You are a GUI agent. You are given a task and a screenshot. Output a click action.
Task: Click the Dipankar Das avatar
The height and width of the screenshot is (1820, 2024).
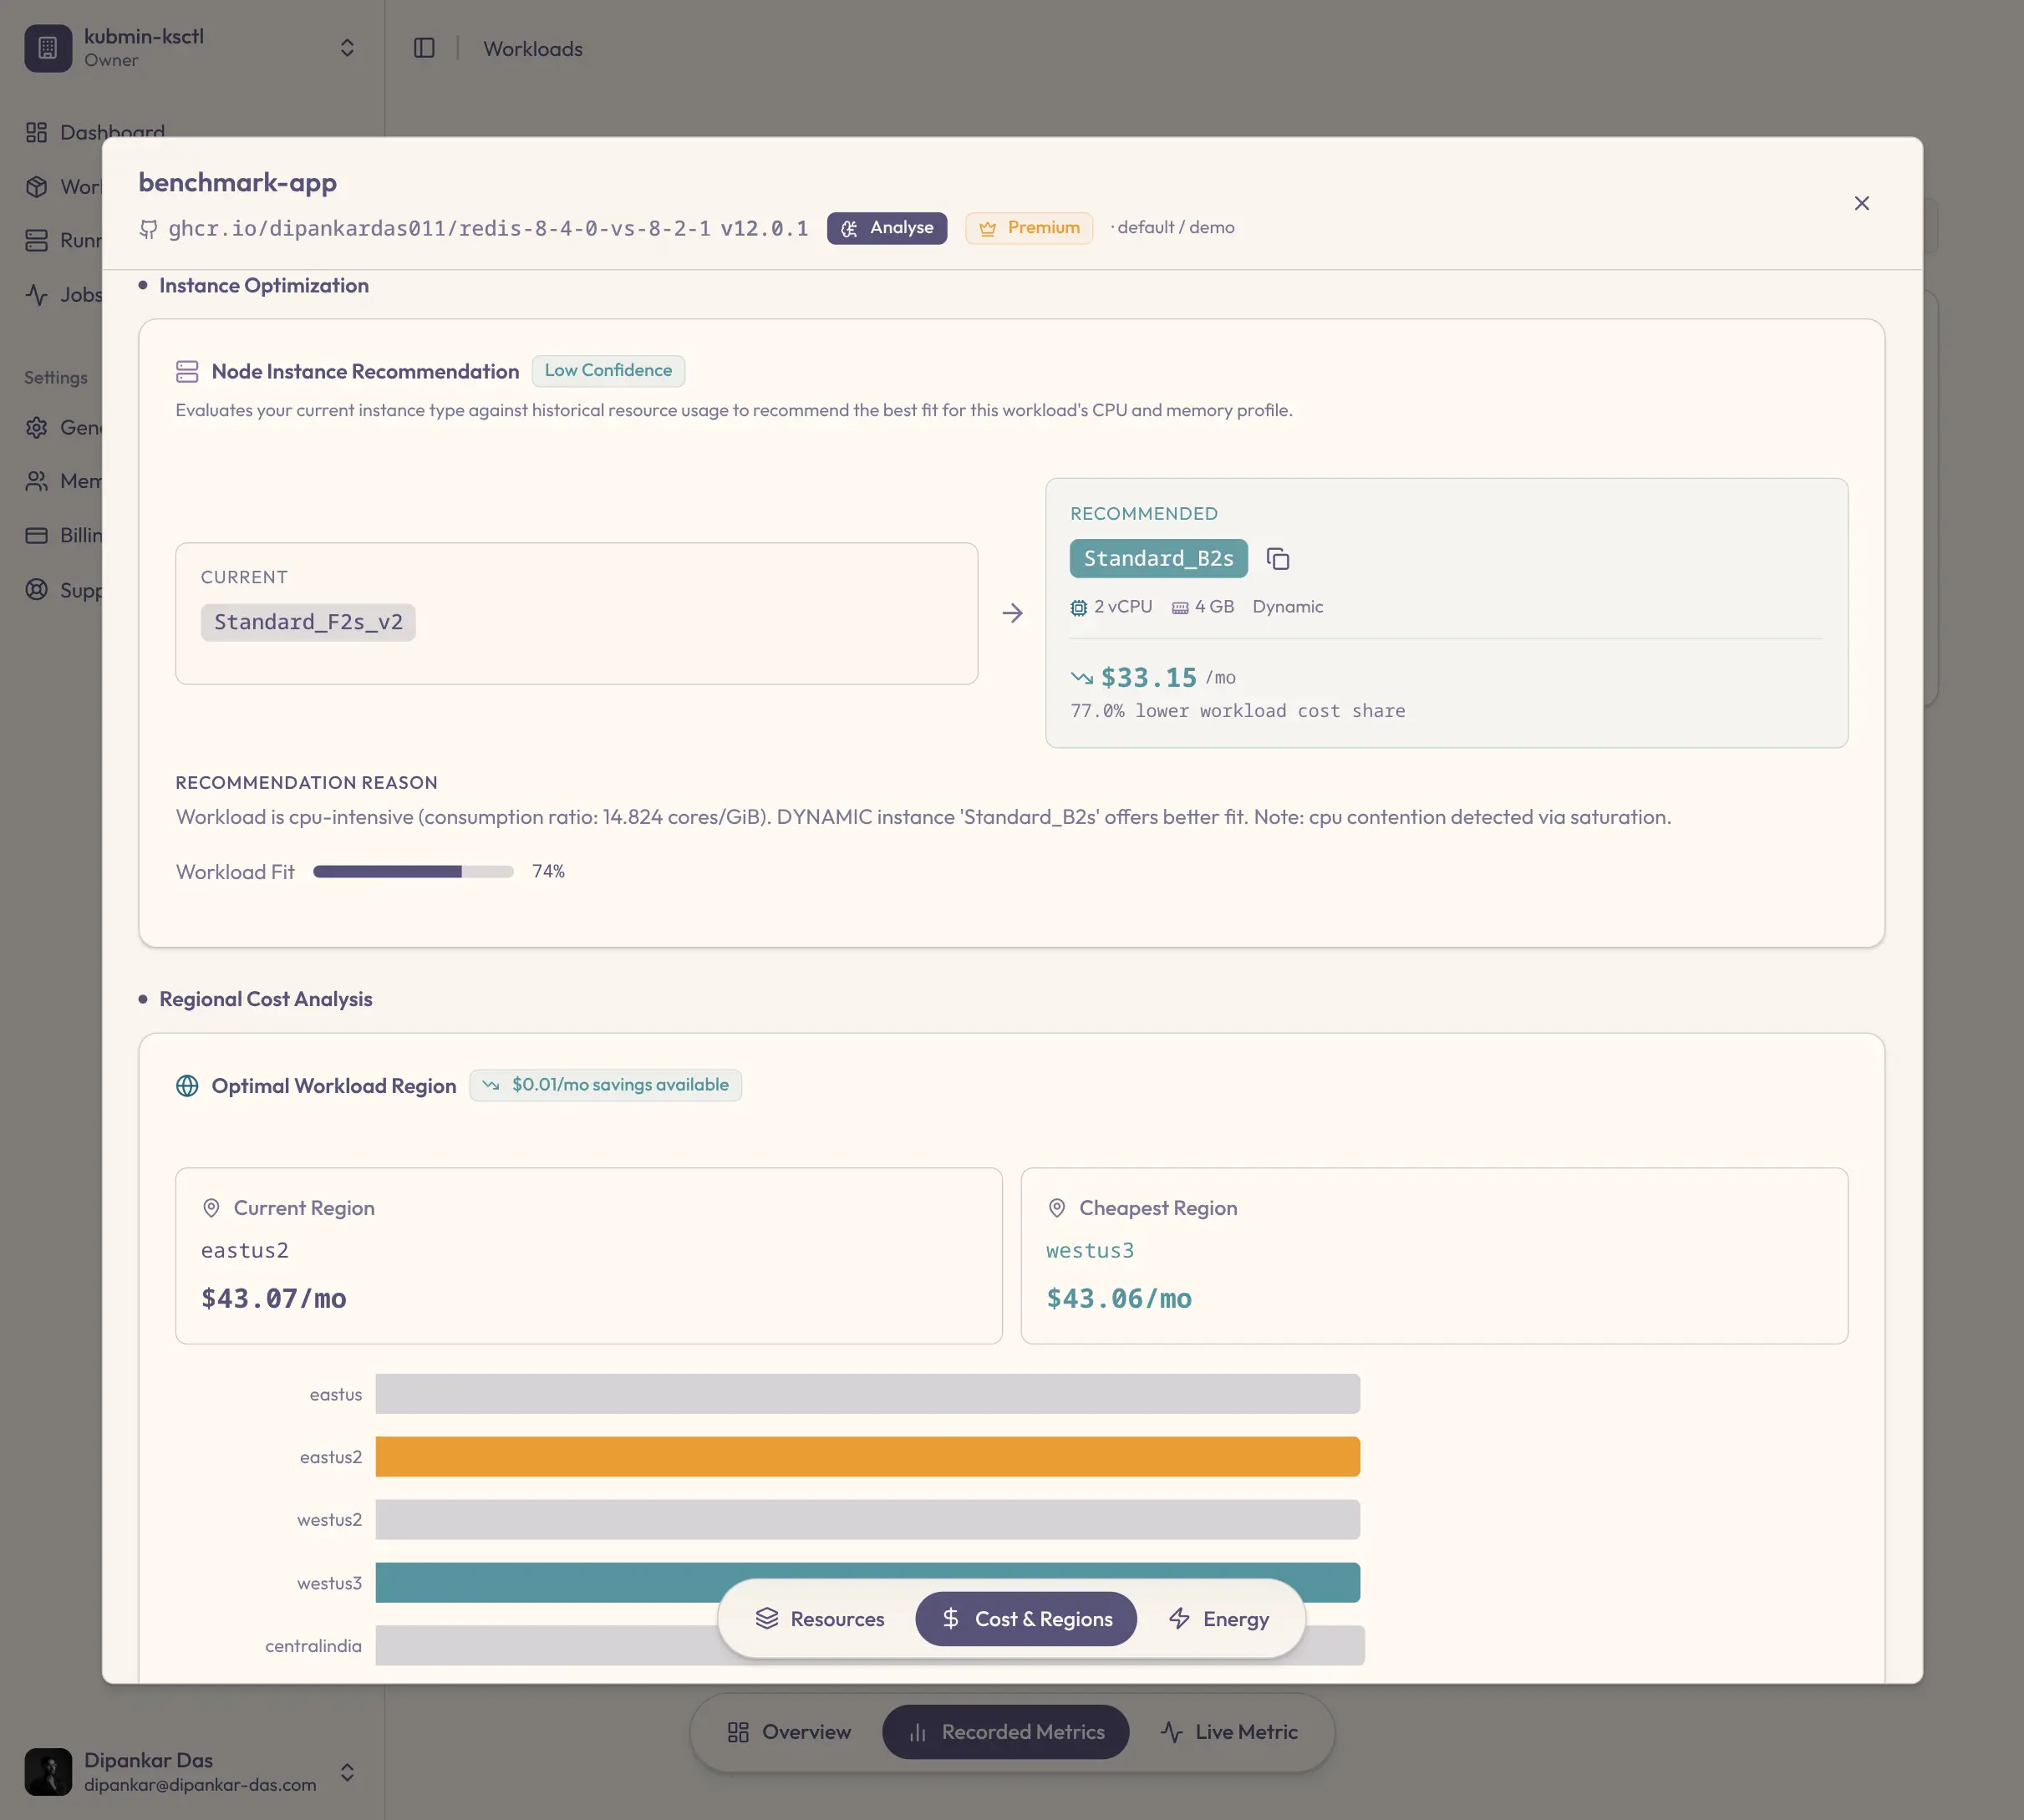[48, 1772]
